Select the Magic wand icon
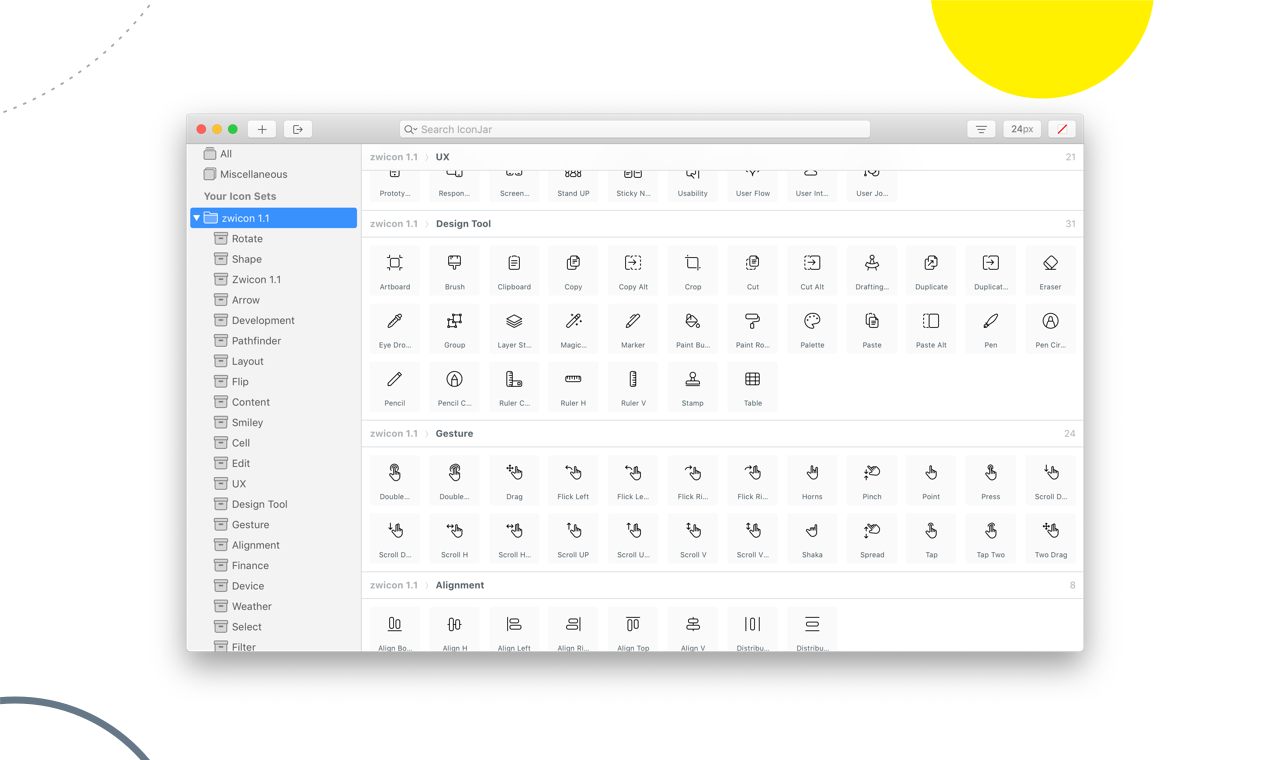Viewport: 1270px width, 760px height. (573, 328)
